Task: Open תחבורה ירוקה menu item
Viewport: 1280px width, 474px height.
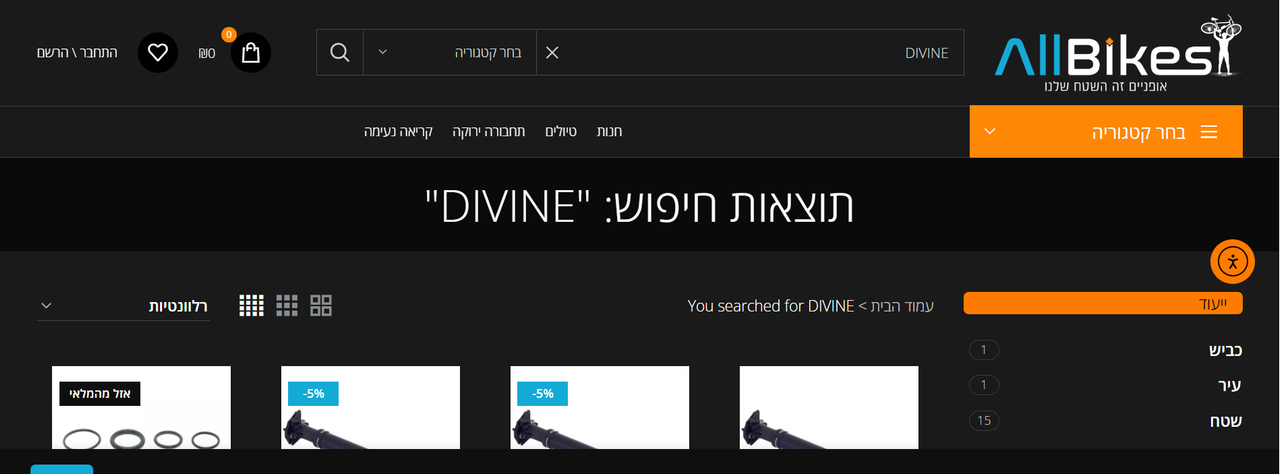Action: pos(488,132)
